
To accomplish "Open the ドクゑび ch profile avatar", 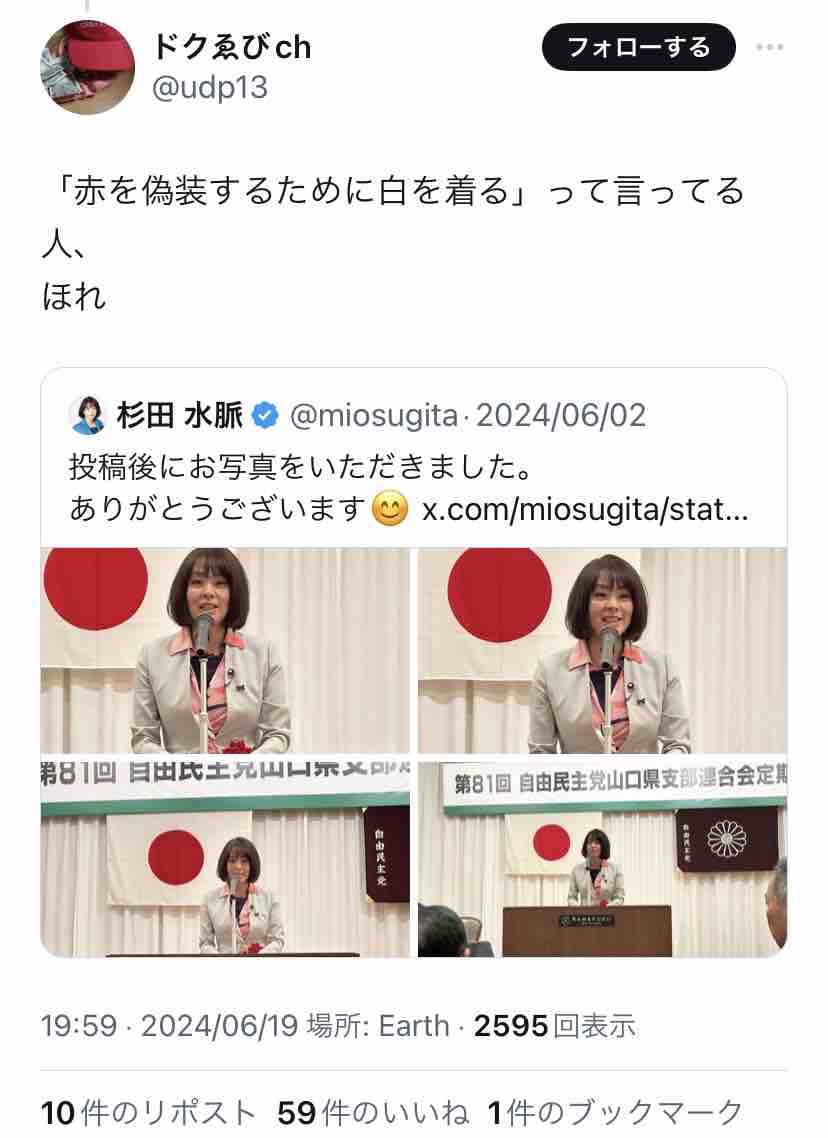I will point(87,67).
